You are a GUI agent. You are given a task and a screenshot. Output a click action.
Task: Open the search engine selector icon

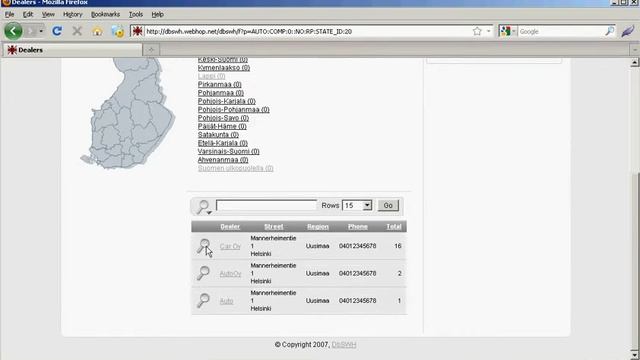[x=507, y=31]
